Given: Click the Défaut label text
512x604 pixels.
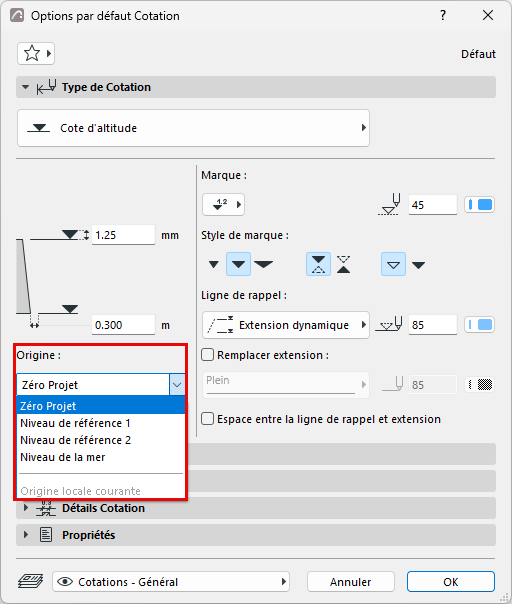Looking at the screenshot, I should (478, 54).
